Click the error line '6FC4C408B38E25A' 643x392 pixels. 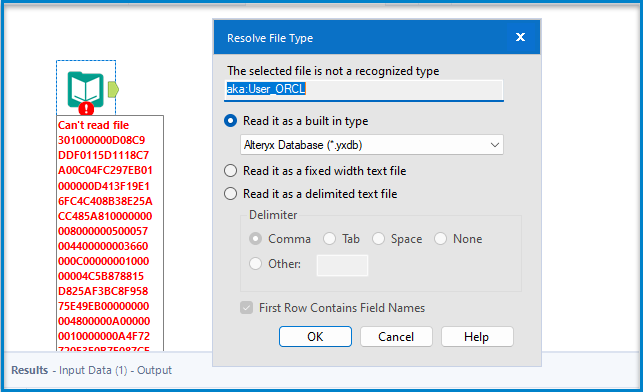(x=105, y=201)
